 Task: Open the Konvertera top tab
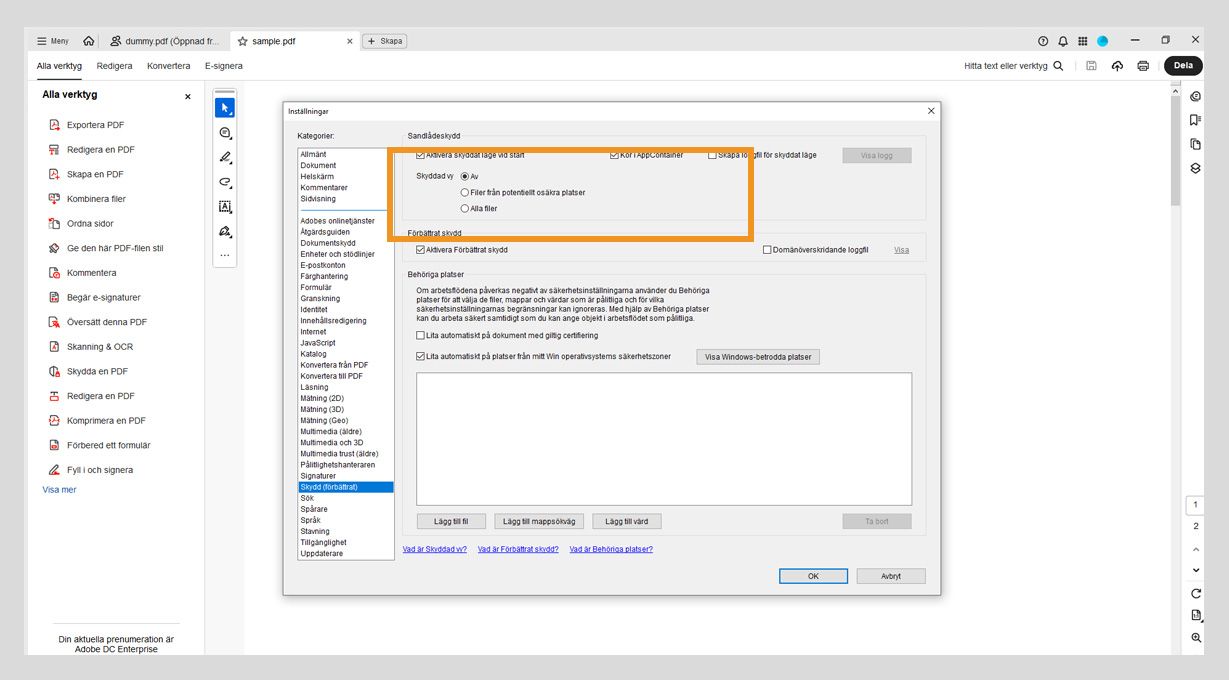(x=168, y=66)
